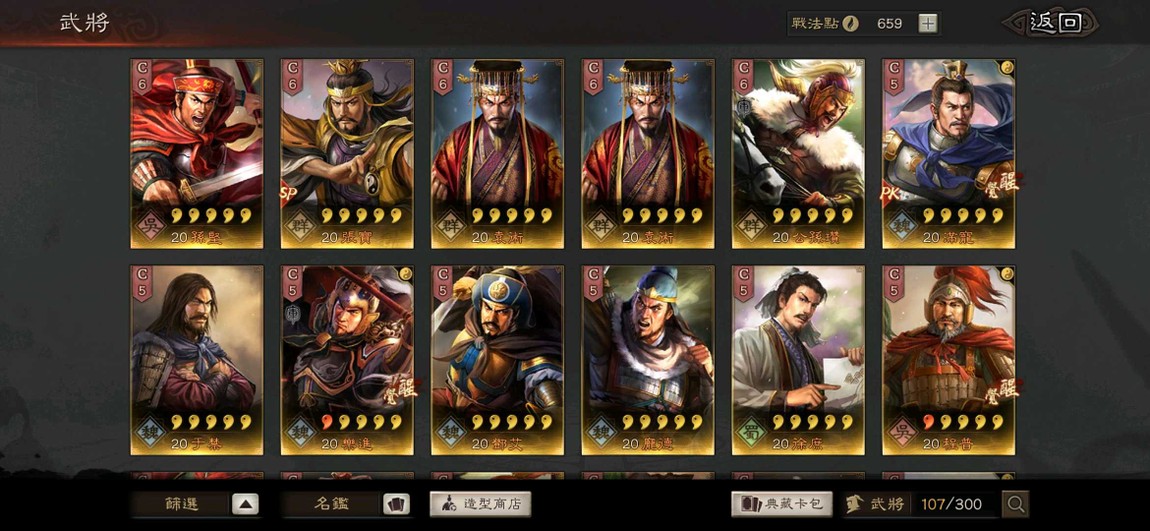This screenshot has height=531, width=1150.
Task: Open the 造型商店 skin shop
Action: click(x=480, y=504)
